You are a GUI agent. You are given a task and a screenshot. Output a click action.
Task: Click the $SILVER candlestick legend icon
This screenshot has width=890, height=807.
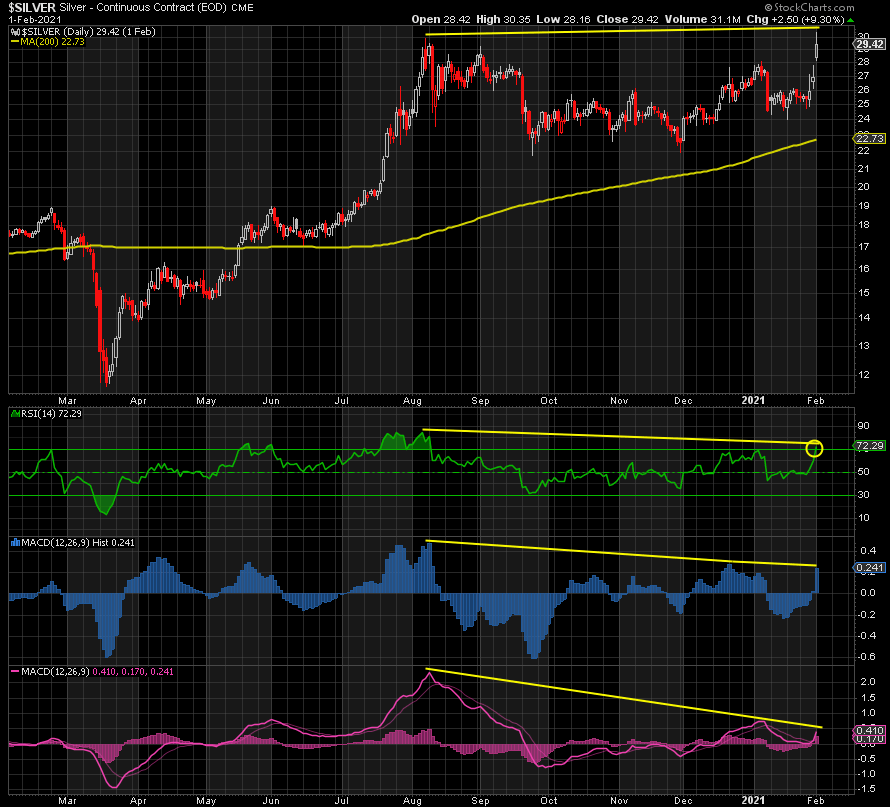point(14,30)
